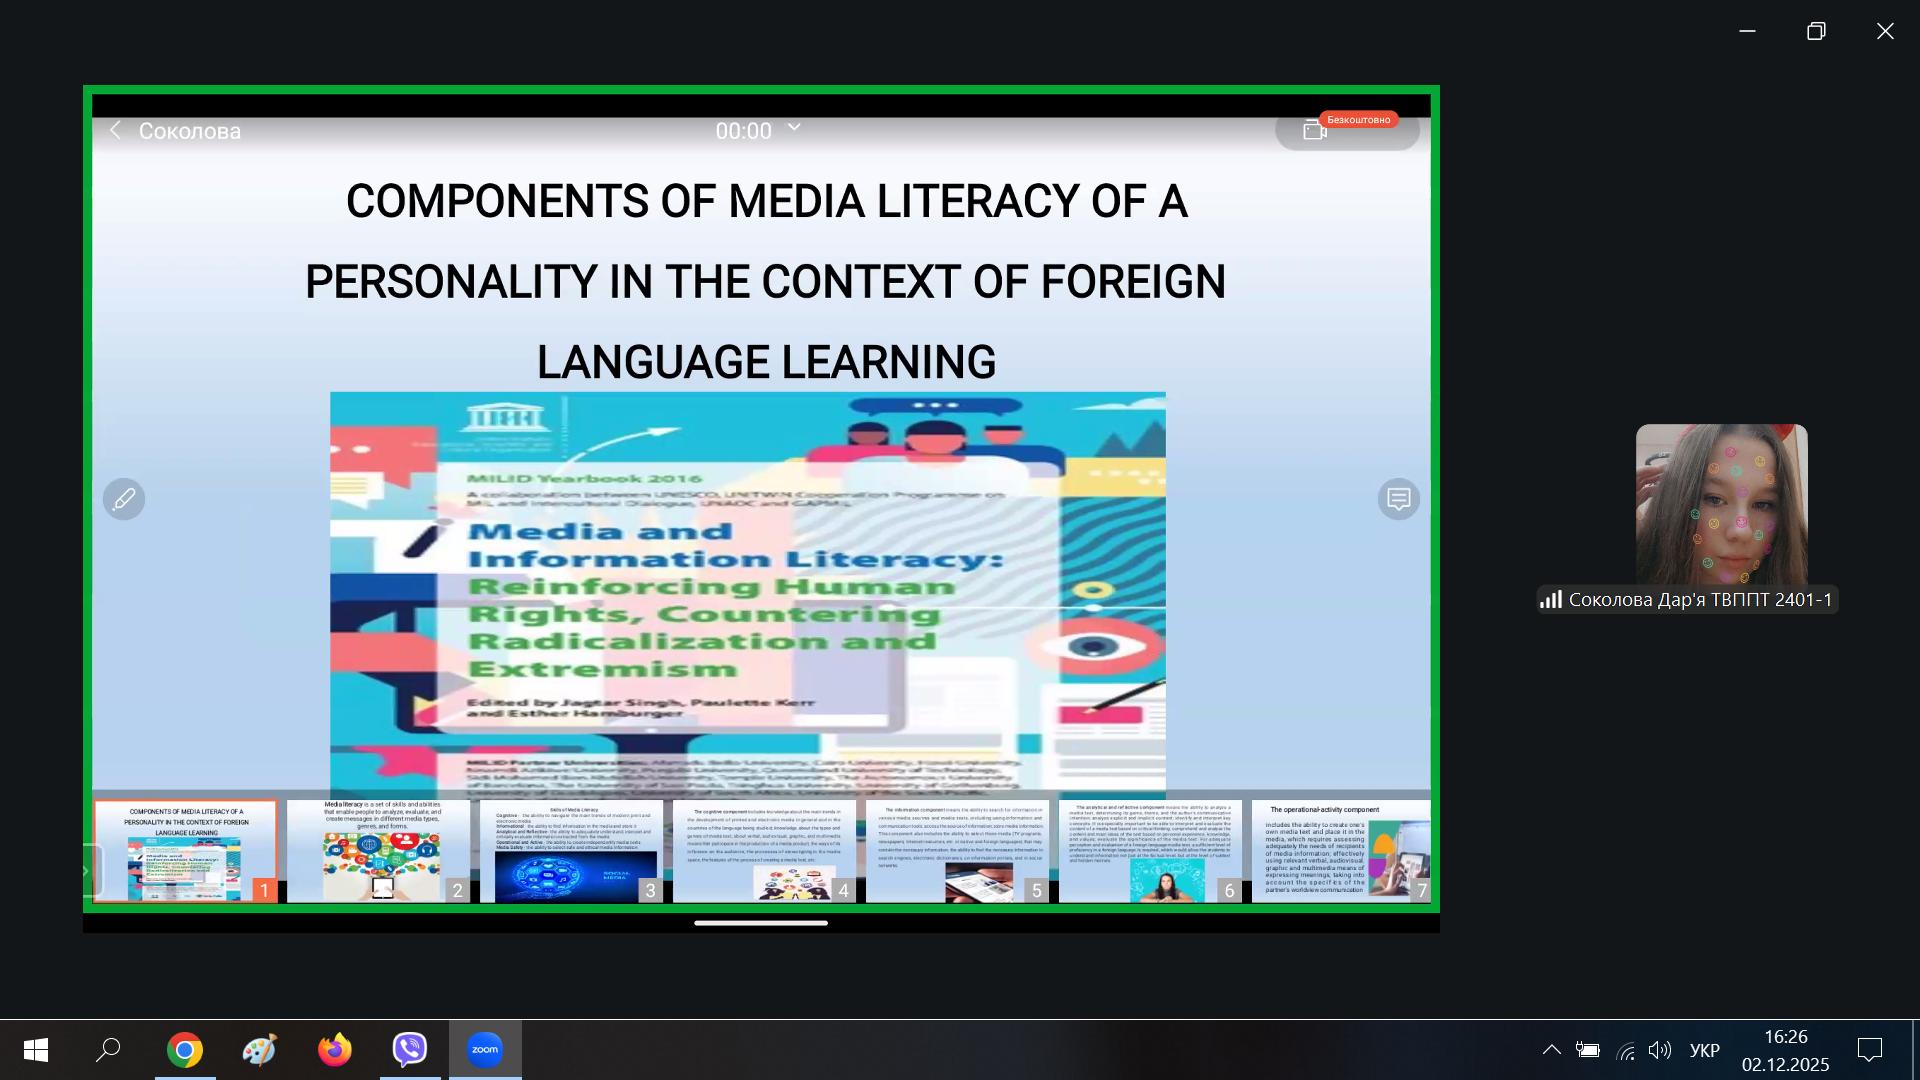
Task: Open Google Chrome from taskbar
Action: 185,1050
